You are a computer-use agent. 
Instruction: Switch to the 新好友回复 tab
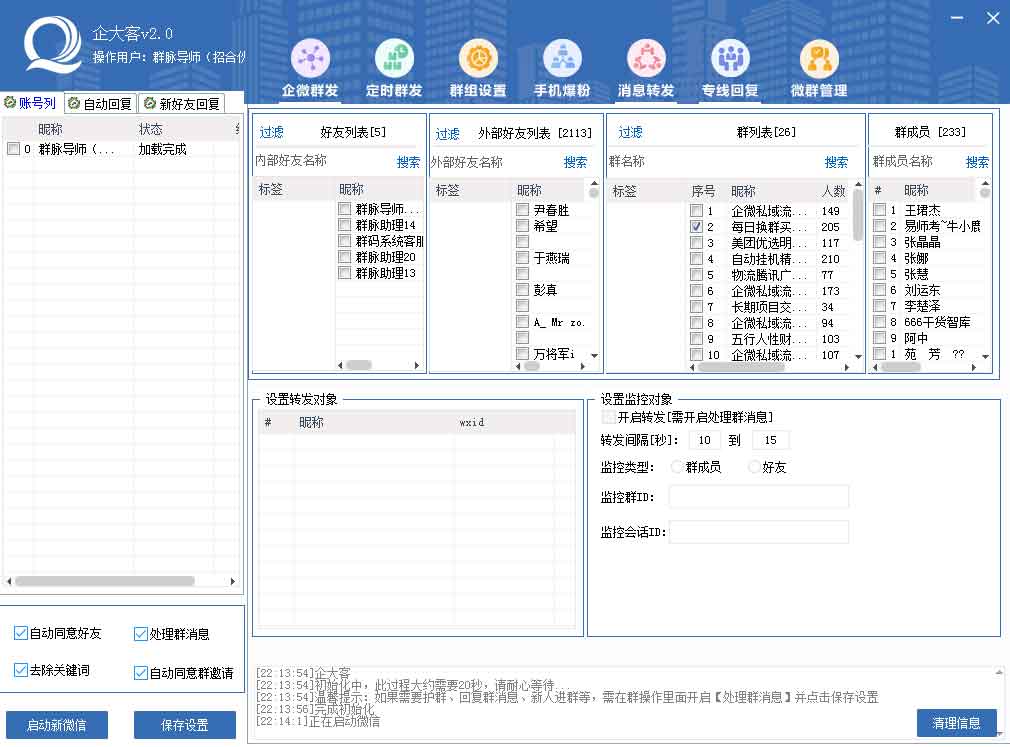coord(181,103)
